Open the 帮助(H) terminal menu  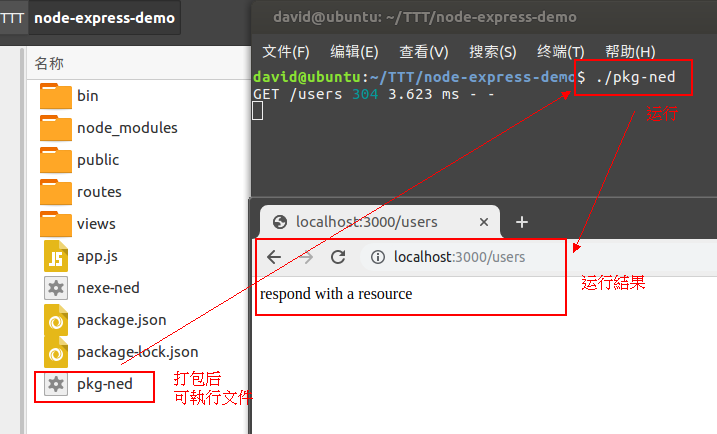[x=630, y=52]
